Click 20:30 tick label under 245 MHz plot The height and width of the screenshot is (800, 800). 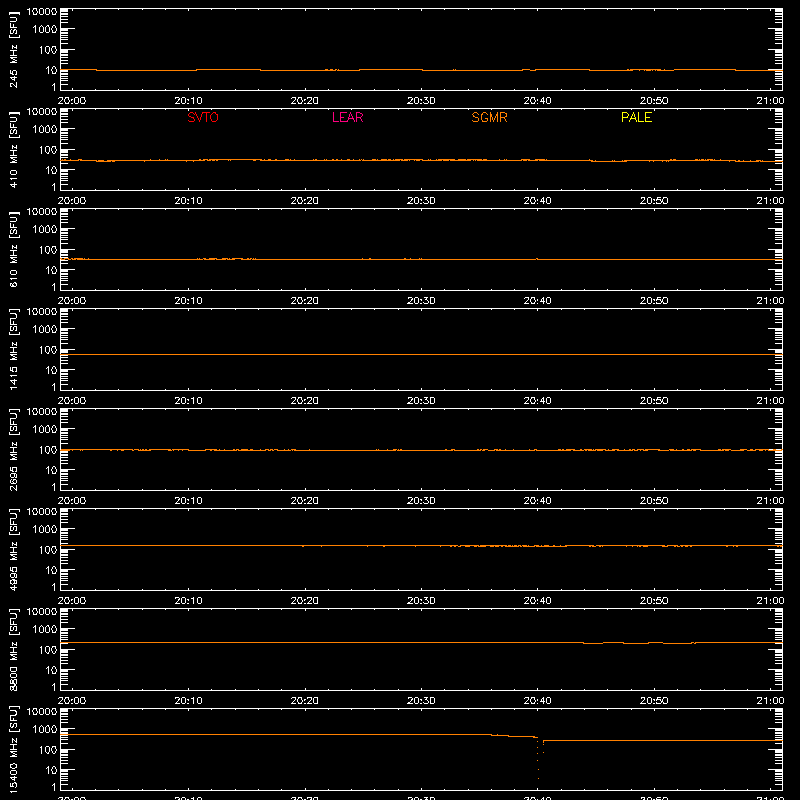421,101
